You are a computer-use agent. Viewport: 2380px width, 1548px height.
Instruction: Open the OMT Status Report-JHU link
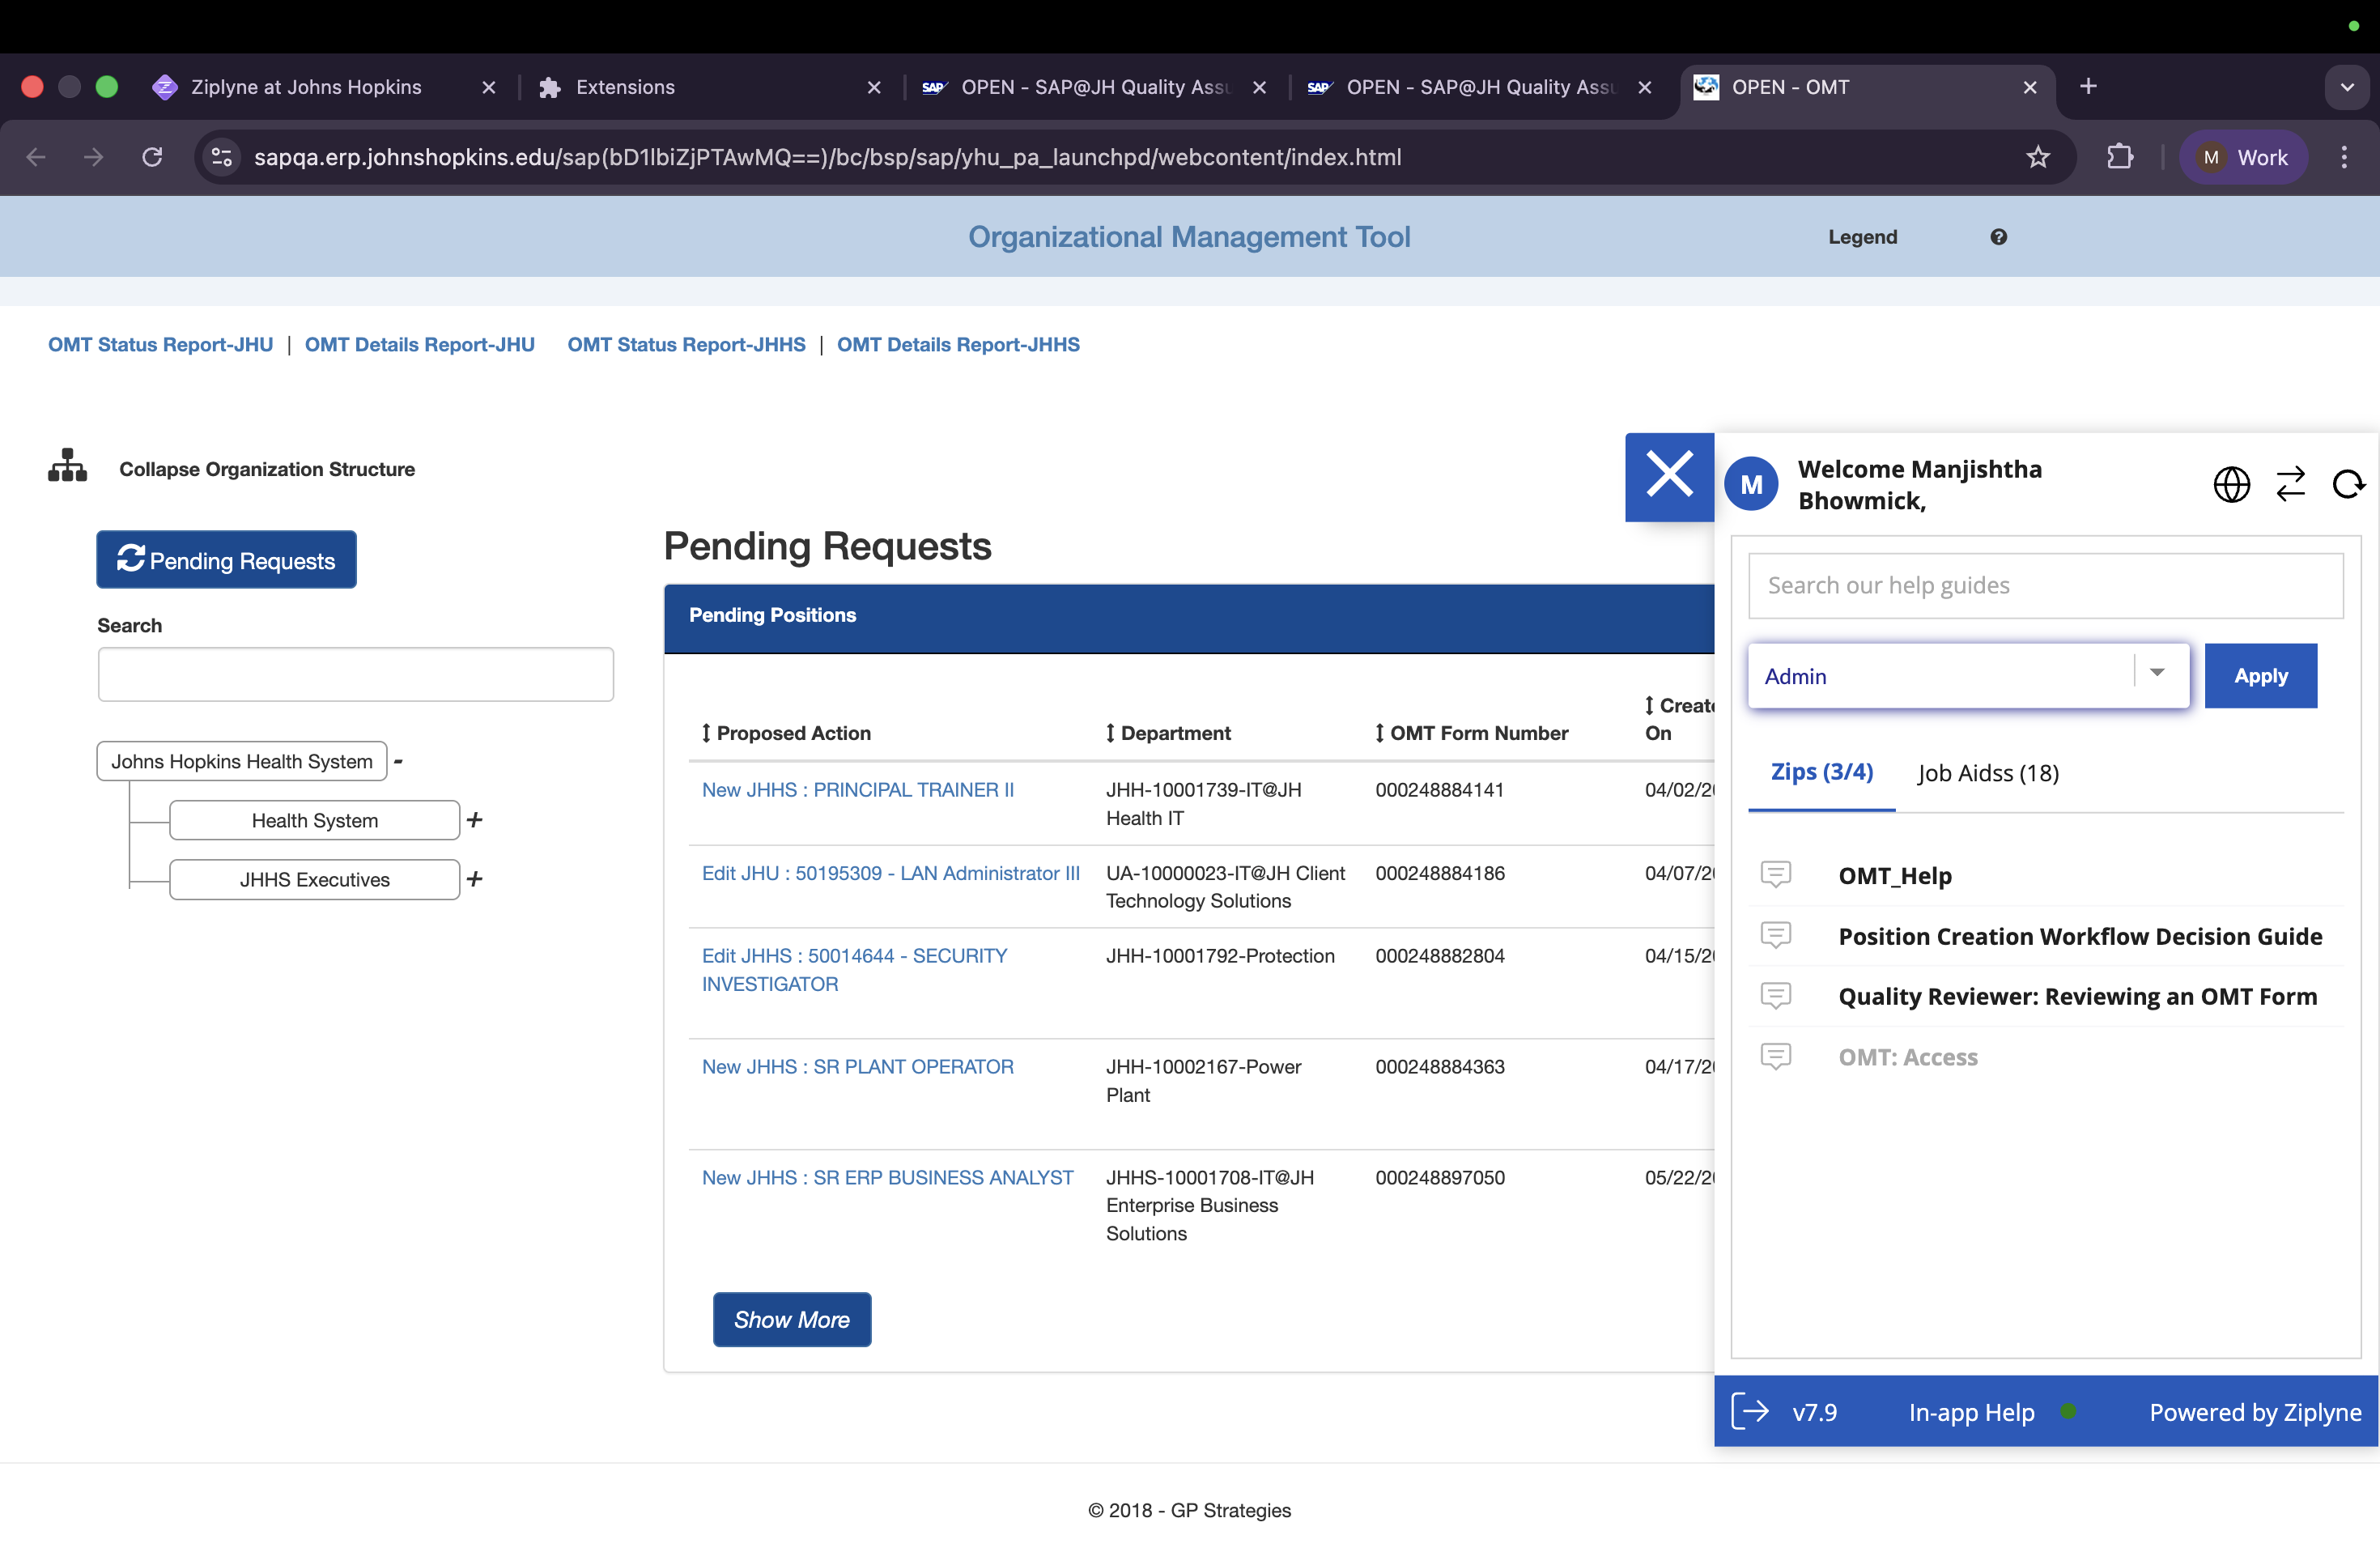160,344
